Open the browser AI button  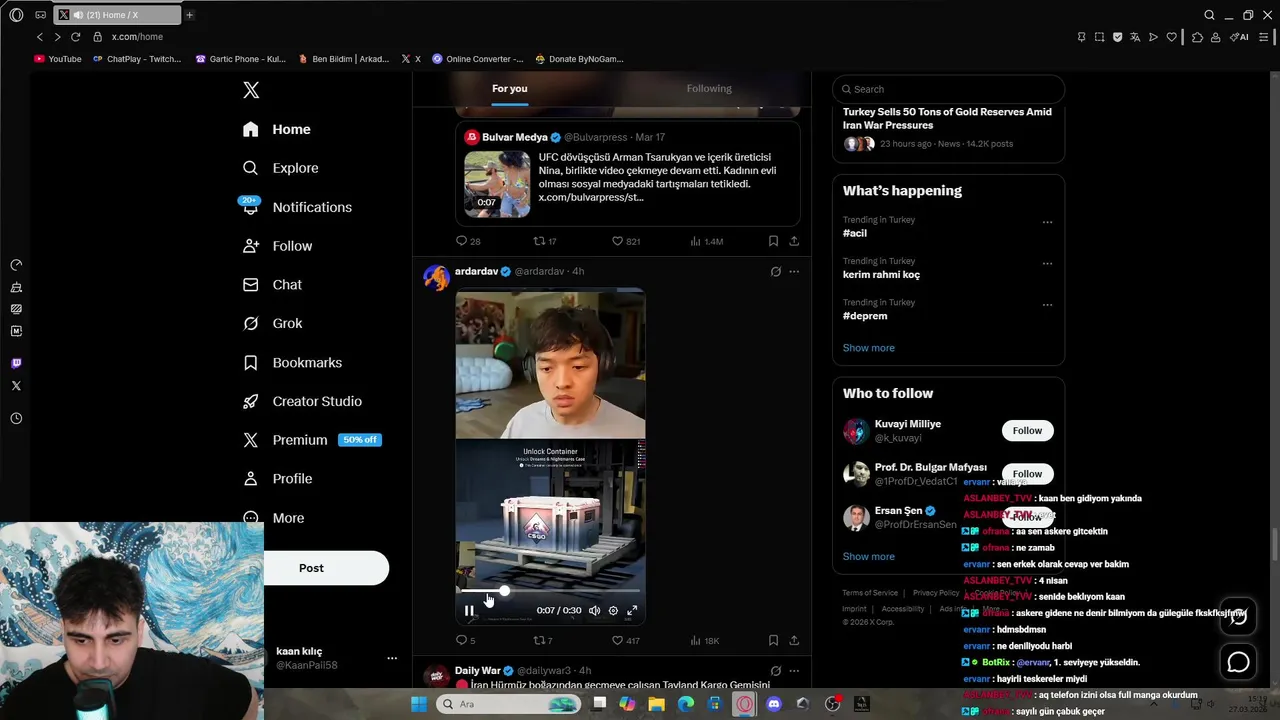1239,37
